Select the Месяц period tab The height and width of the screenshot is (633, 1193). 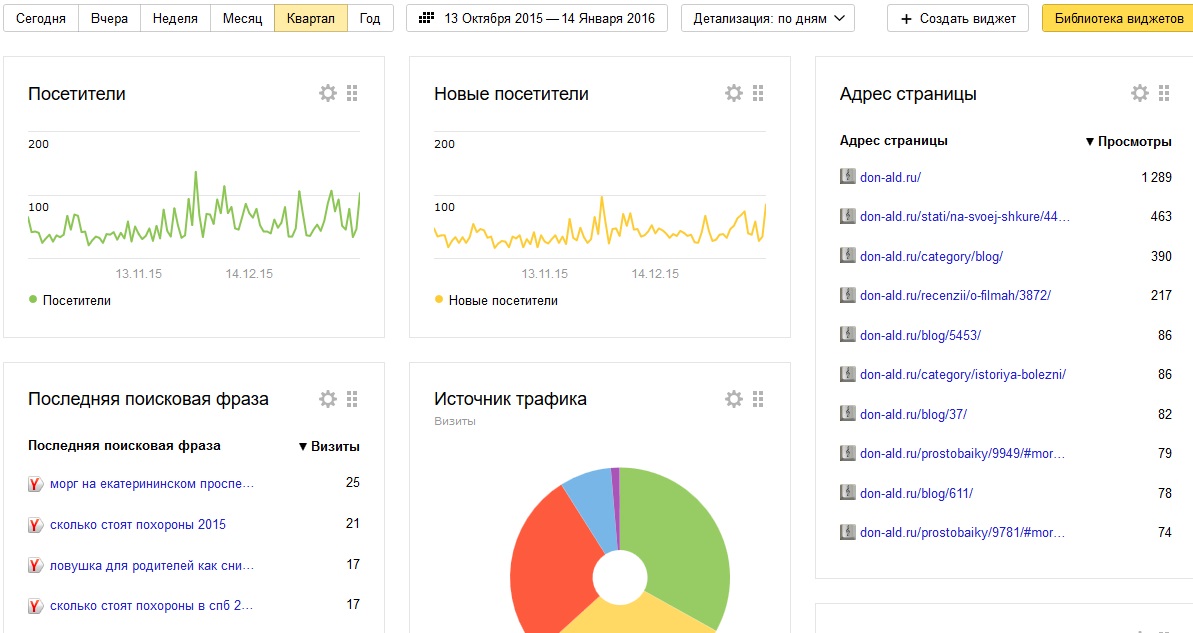point(242,18)
